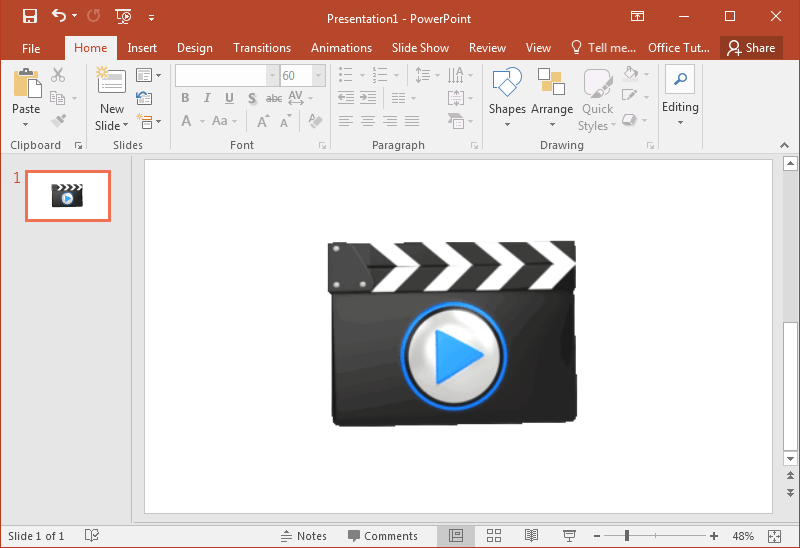The image size is (800, 548).
Task: Click the Share button
Action: [751, 48]
